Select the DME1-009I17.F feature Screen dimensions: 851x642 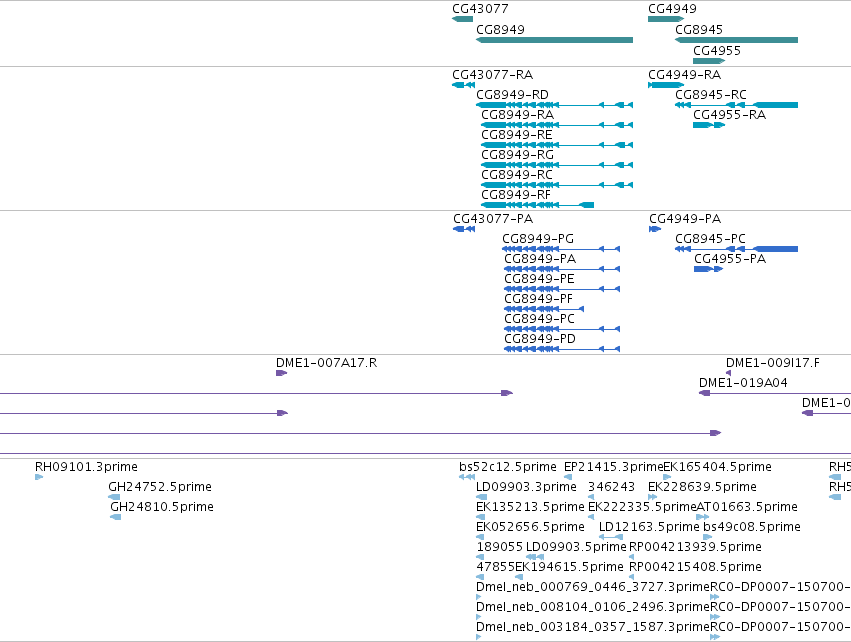(x=728, y=373)
